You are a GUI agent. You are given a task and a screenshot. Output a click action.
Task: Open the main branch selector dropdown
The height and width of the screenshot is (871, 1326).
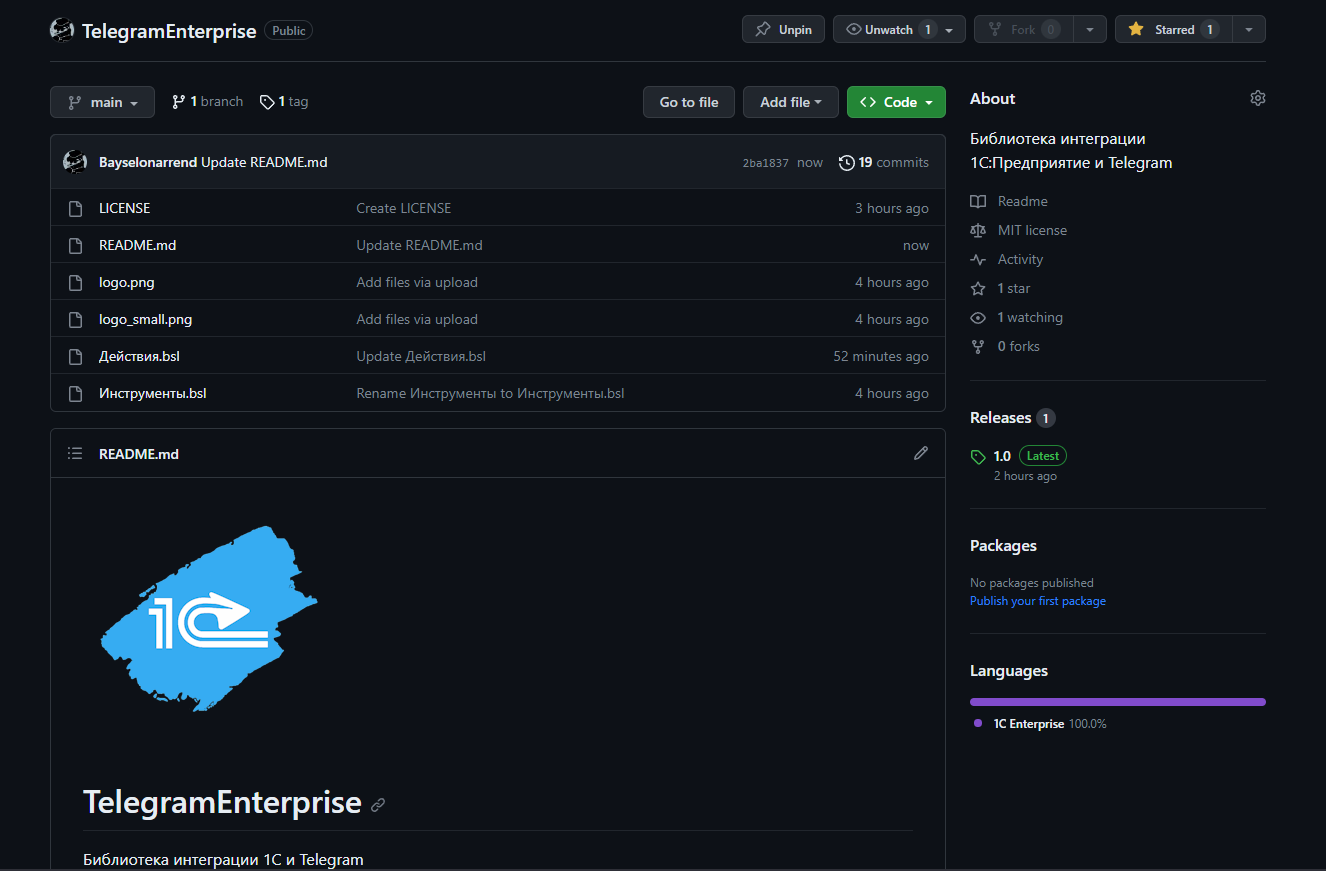tap(102, 102)
